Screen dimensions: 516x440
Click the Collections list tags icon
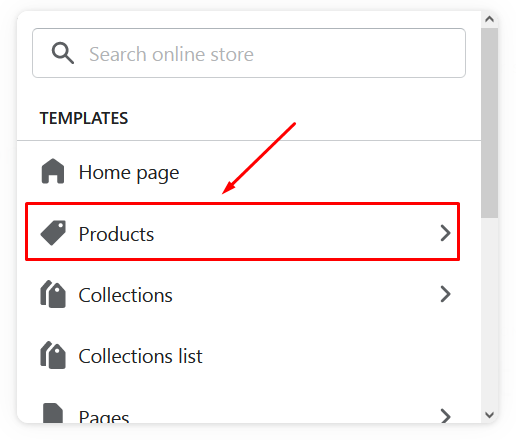click(53, 355)
